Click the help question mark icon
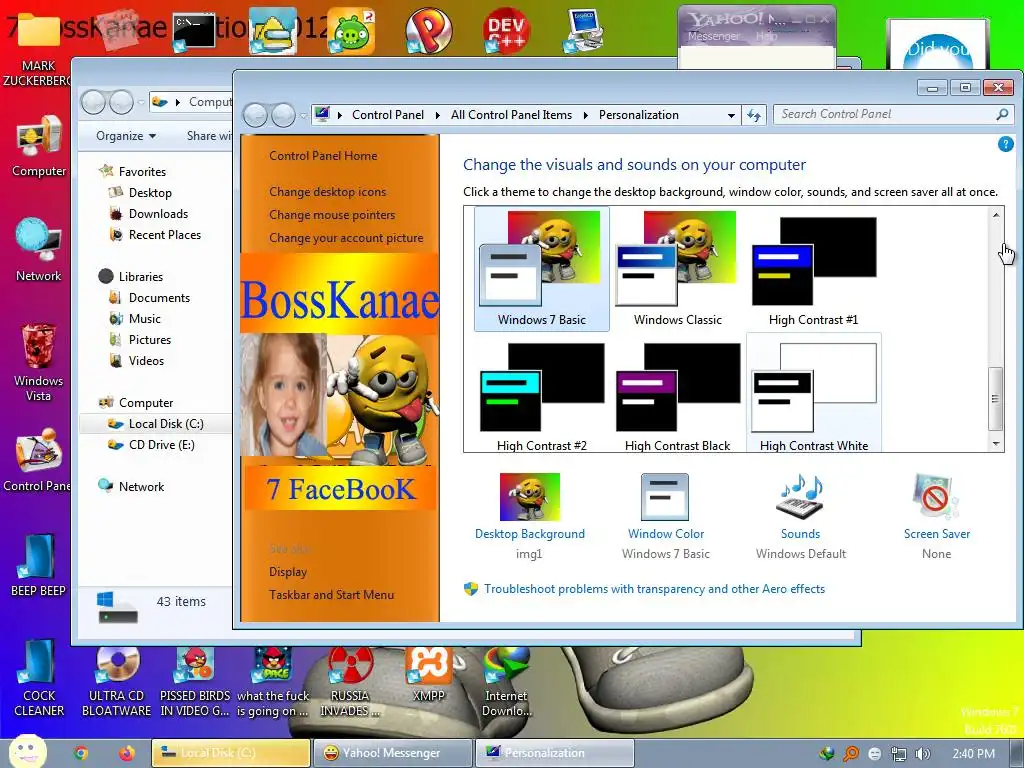The image size is (1024, 768). point(1006,144)
